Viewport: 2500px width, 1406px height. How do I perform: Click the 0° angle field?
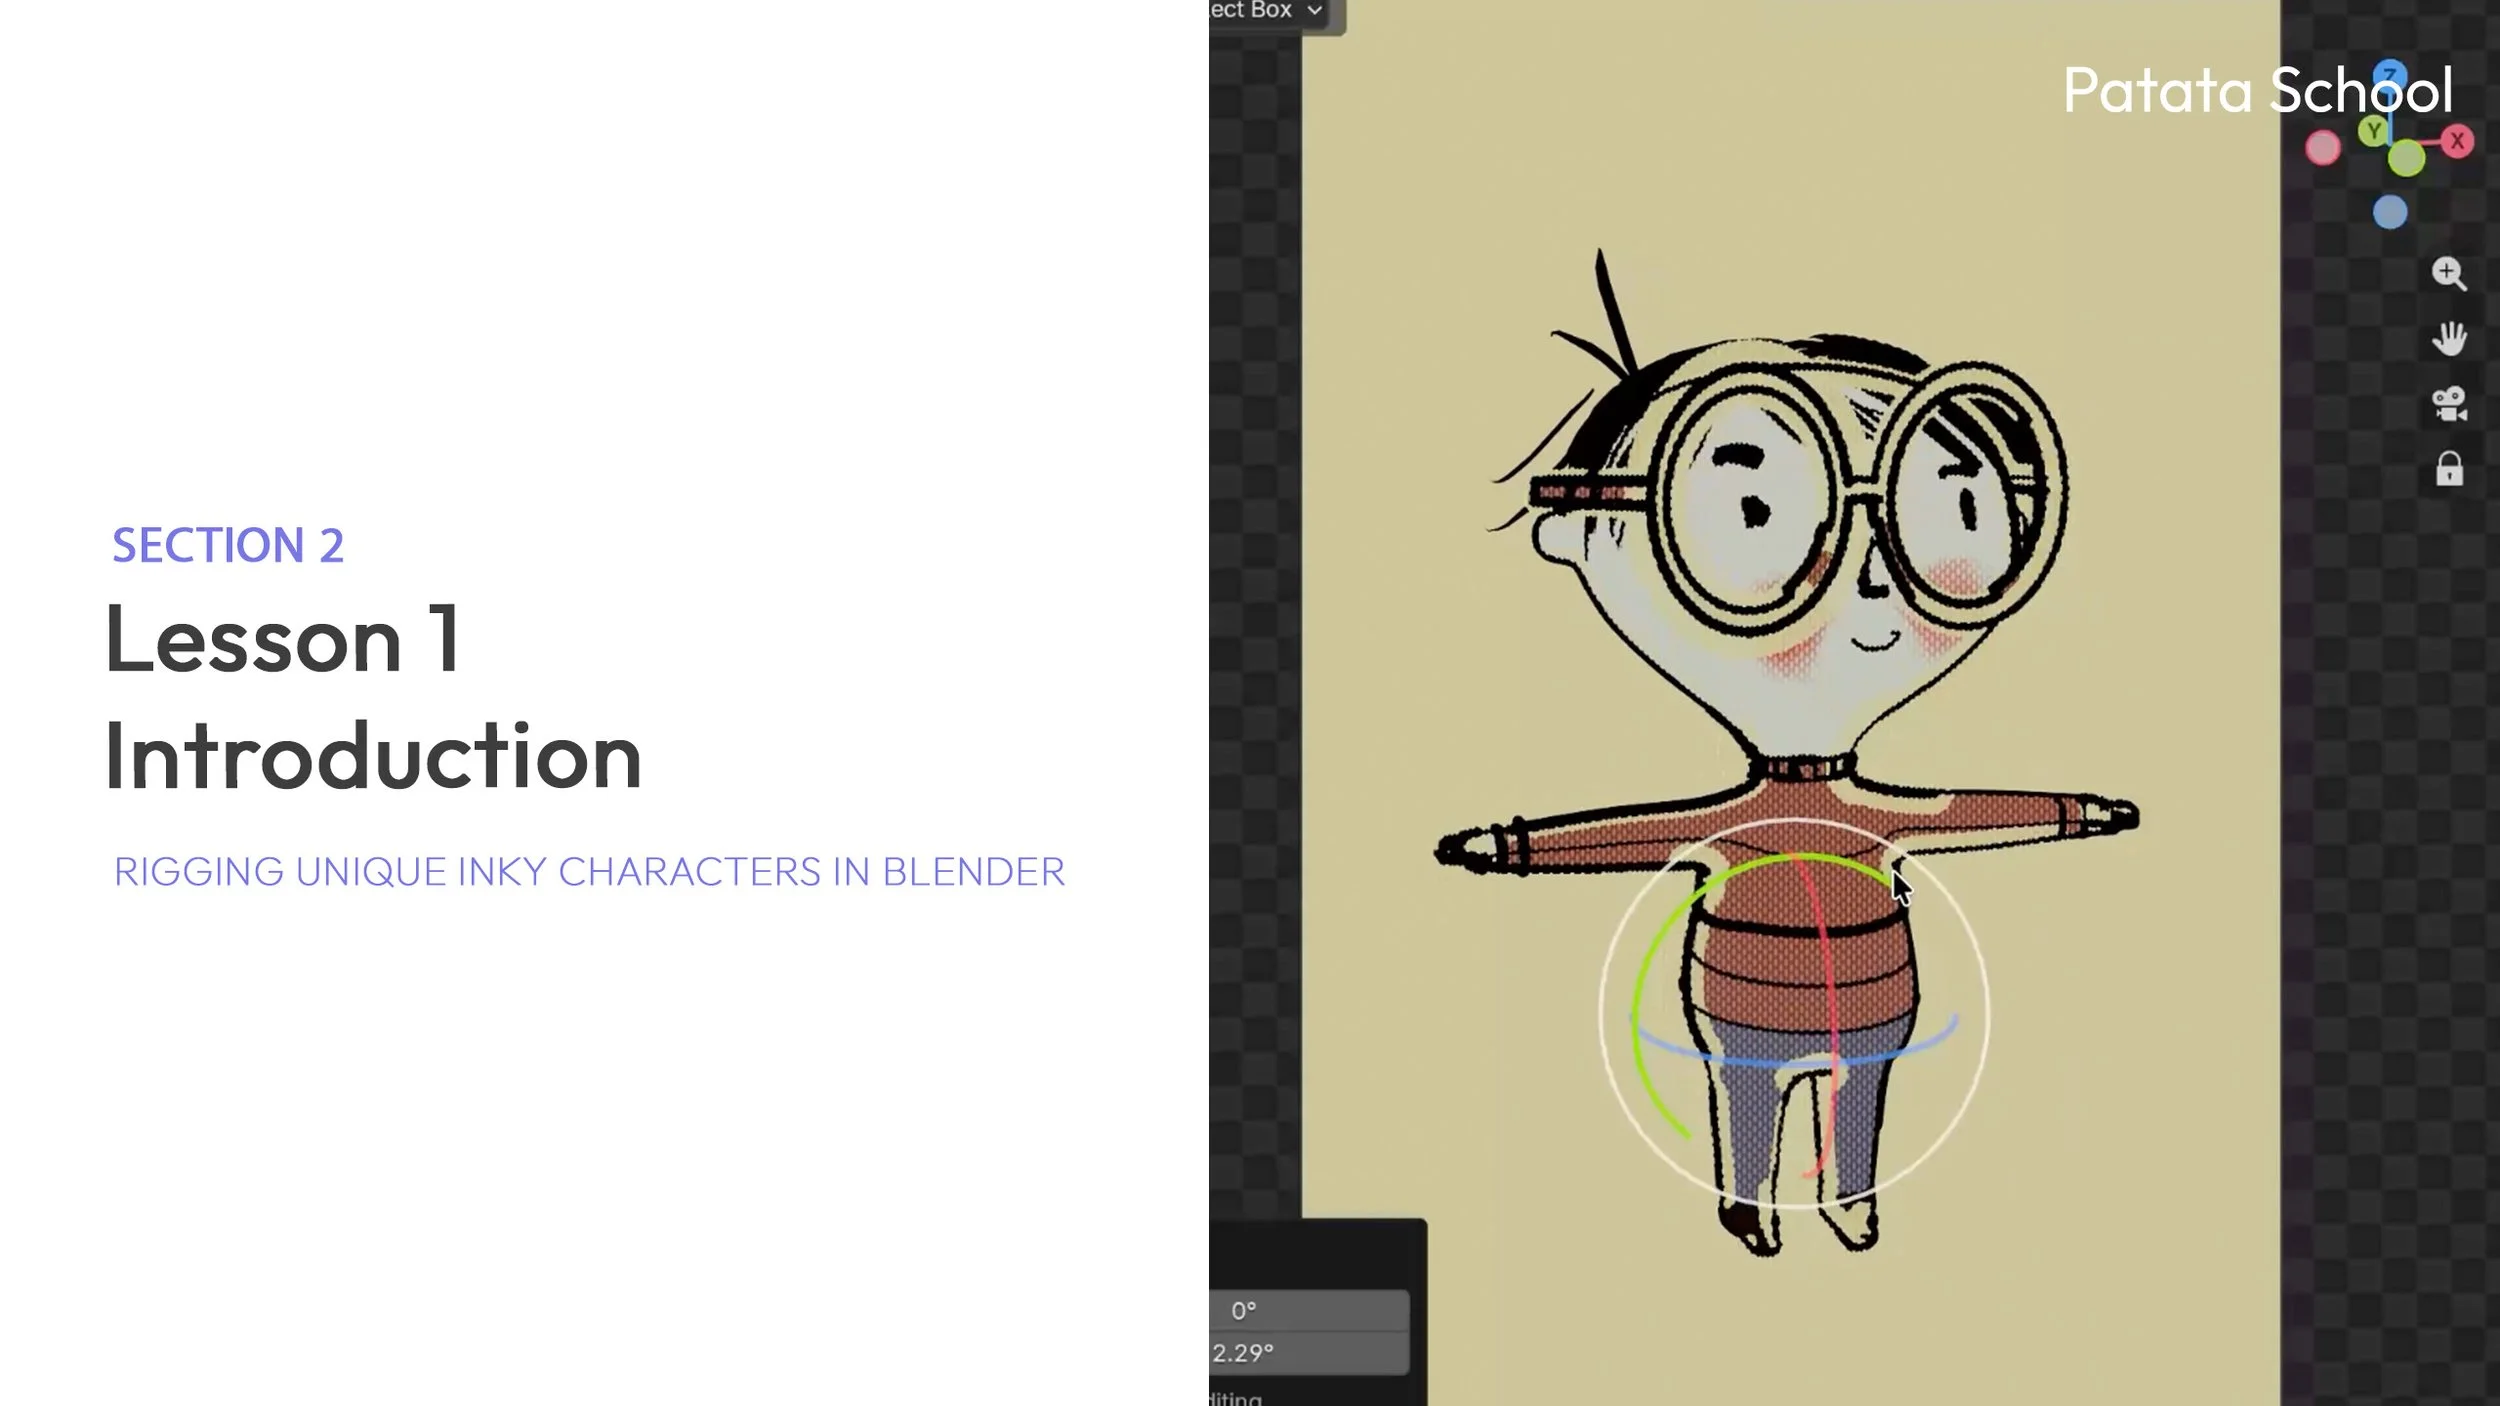coord(1309,1311)
